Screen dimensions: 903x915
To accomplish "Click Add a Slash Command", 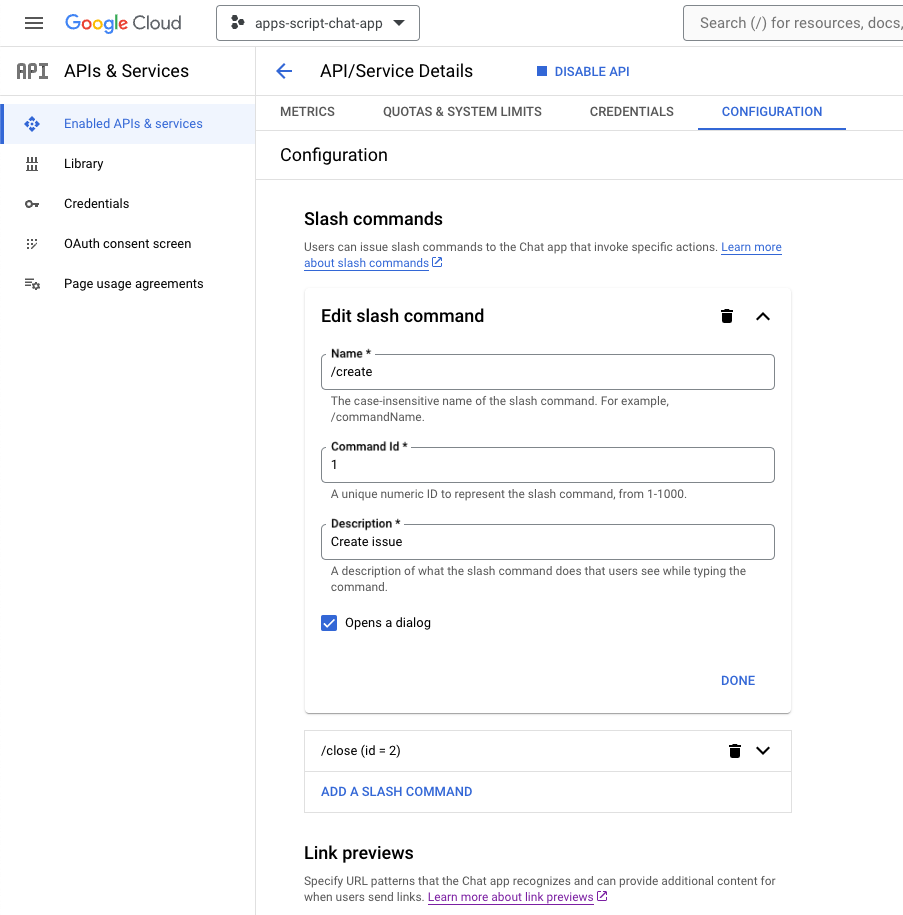I will tap(396, 792).
